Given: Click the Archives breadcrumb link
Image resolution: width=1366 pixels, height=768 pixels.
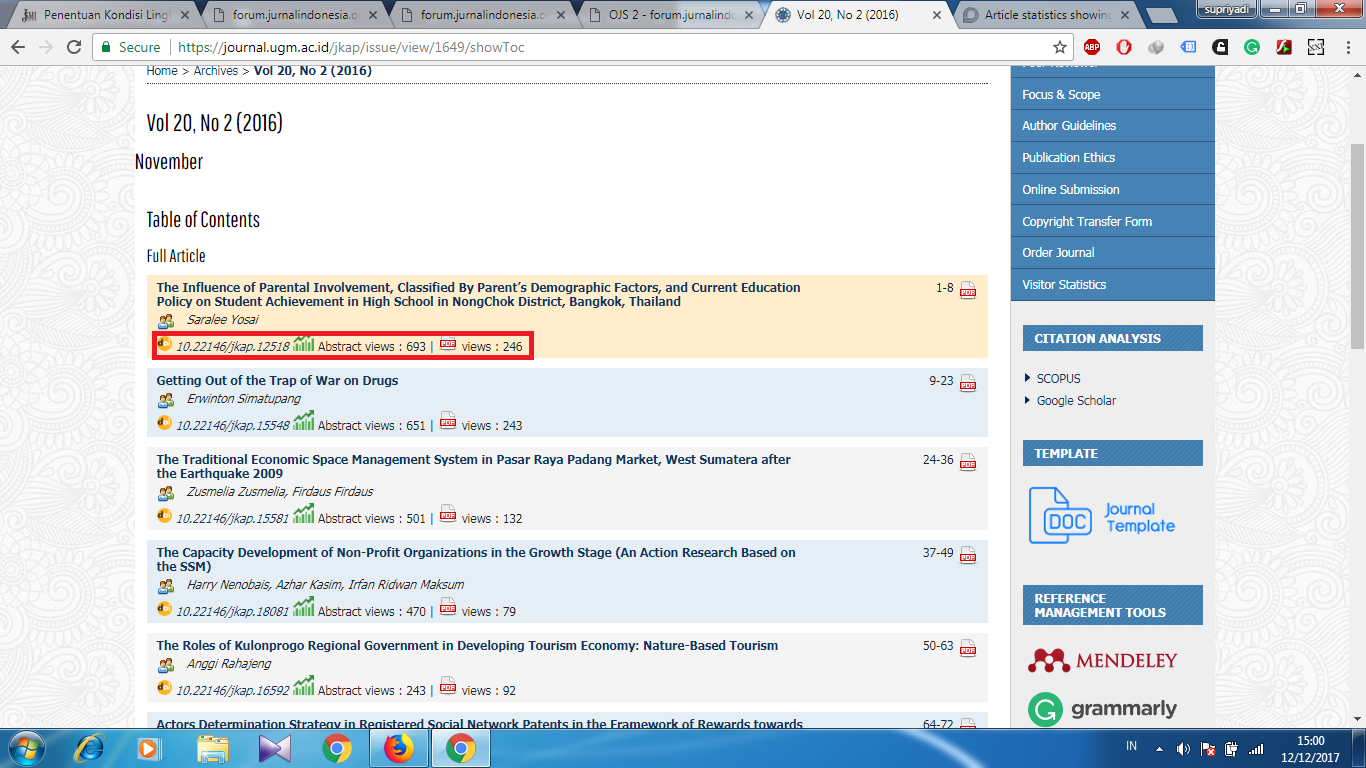Looking at the screenshot, I should (216, 71).
